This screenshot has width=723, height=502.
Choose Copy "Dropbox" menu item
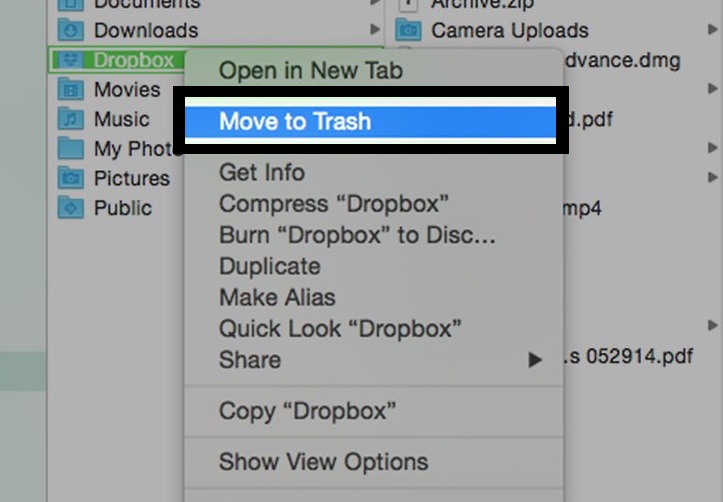click(308, 411)
